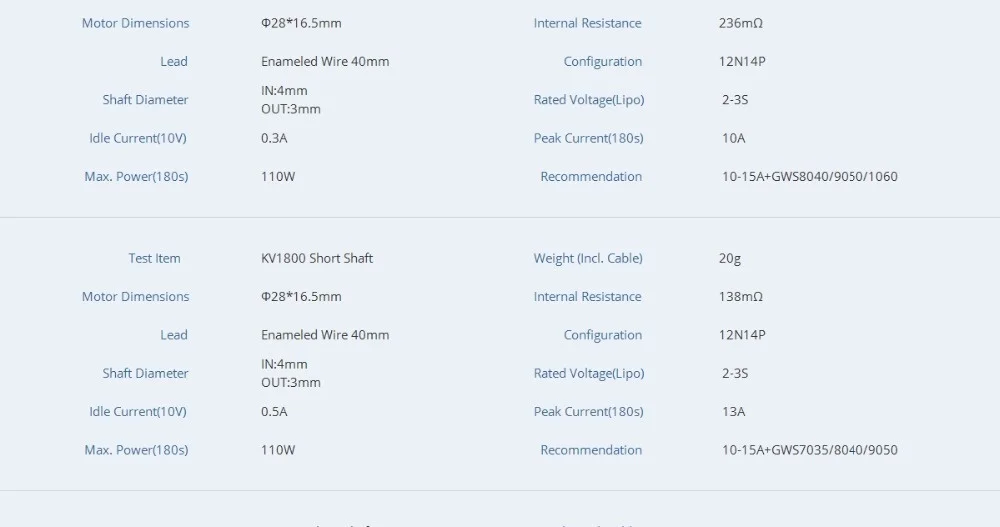The image size is (1000, 527).
Task: Click the Recommendation label beside GWS7035 text
Action: [x=591, y=450]
